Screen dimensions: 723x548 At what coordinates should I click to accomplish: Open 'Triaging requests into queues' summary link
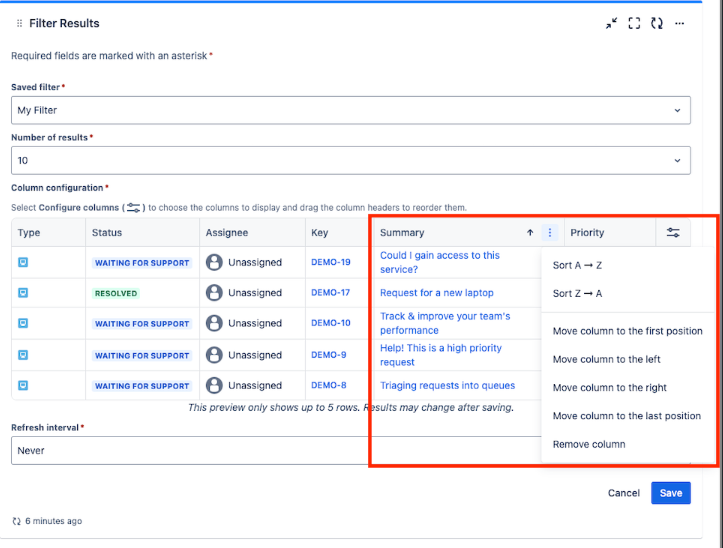[447, 385]
